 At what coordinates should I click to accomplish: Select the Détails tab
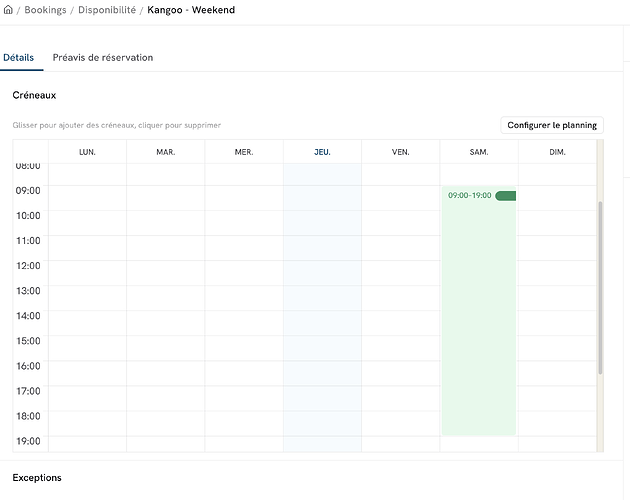[x=18, y=57]
